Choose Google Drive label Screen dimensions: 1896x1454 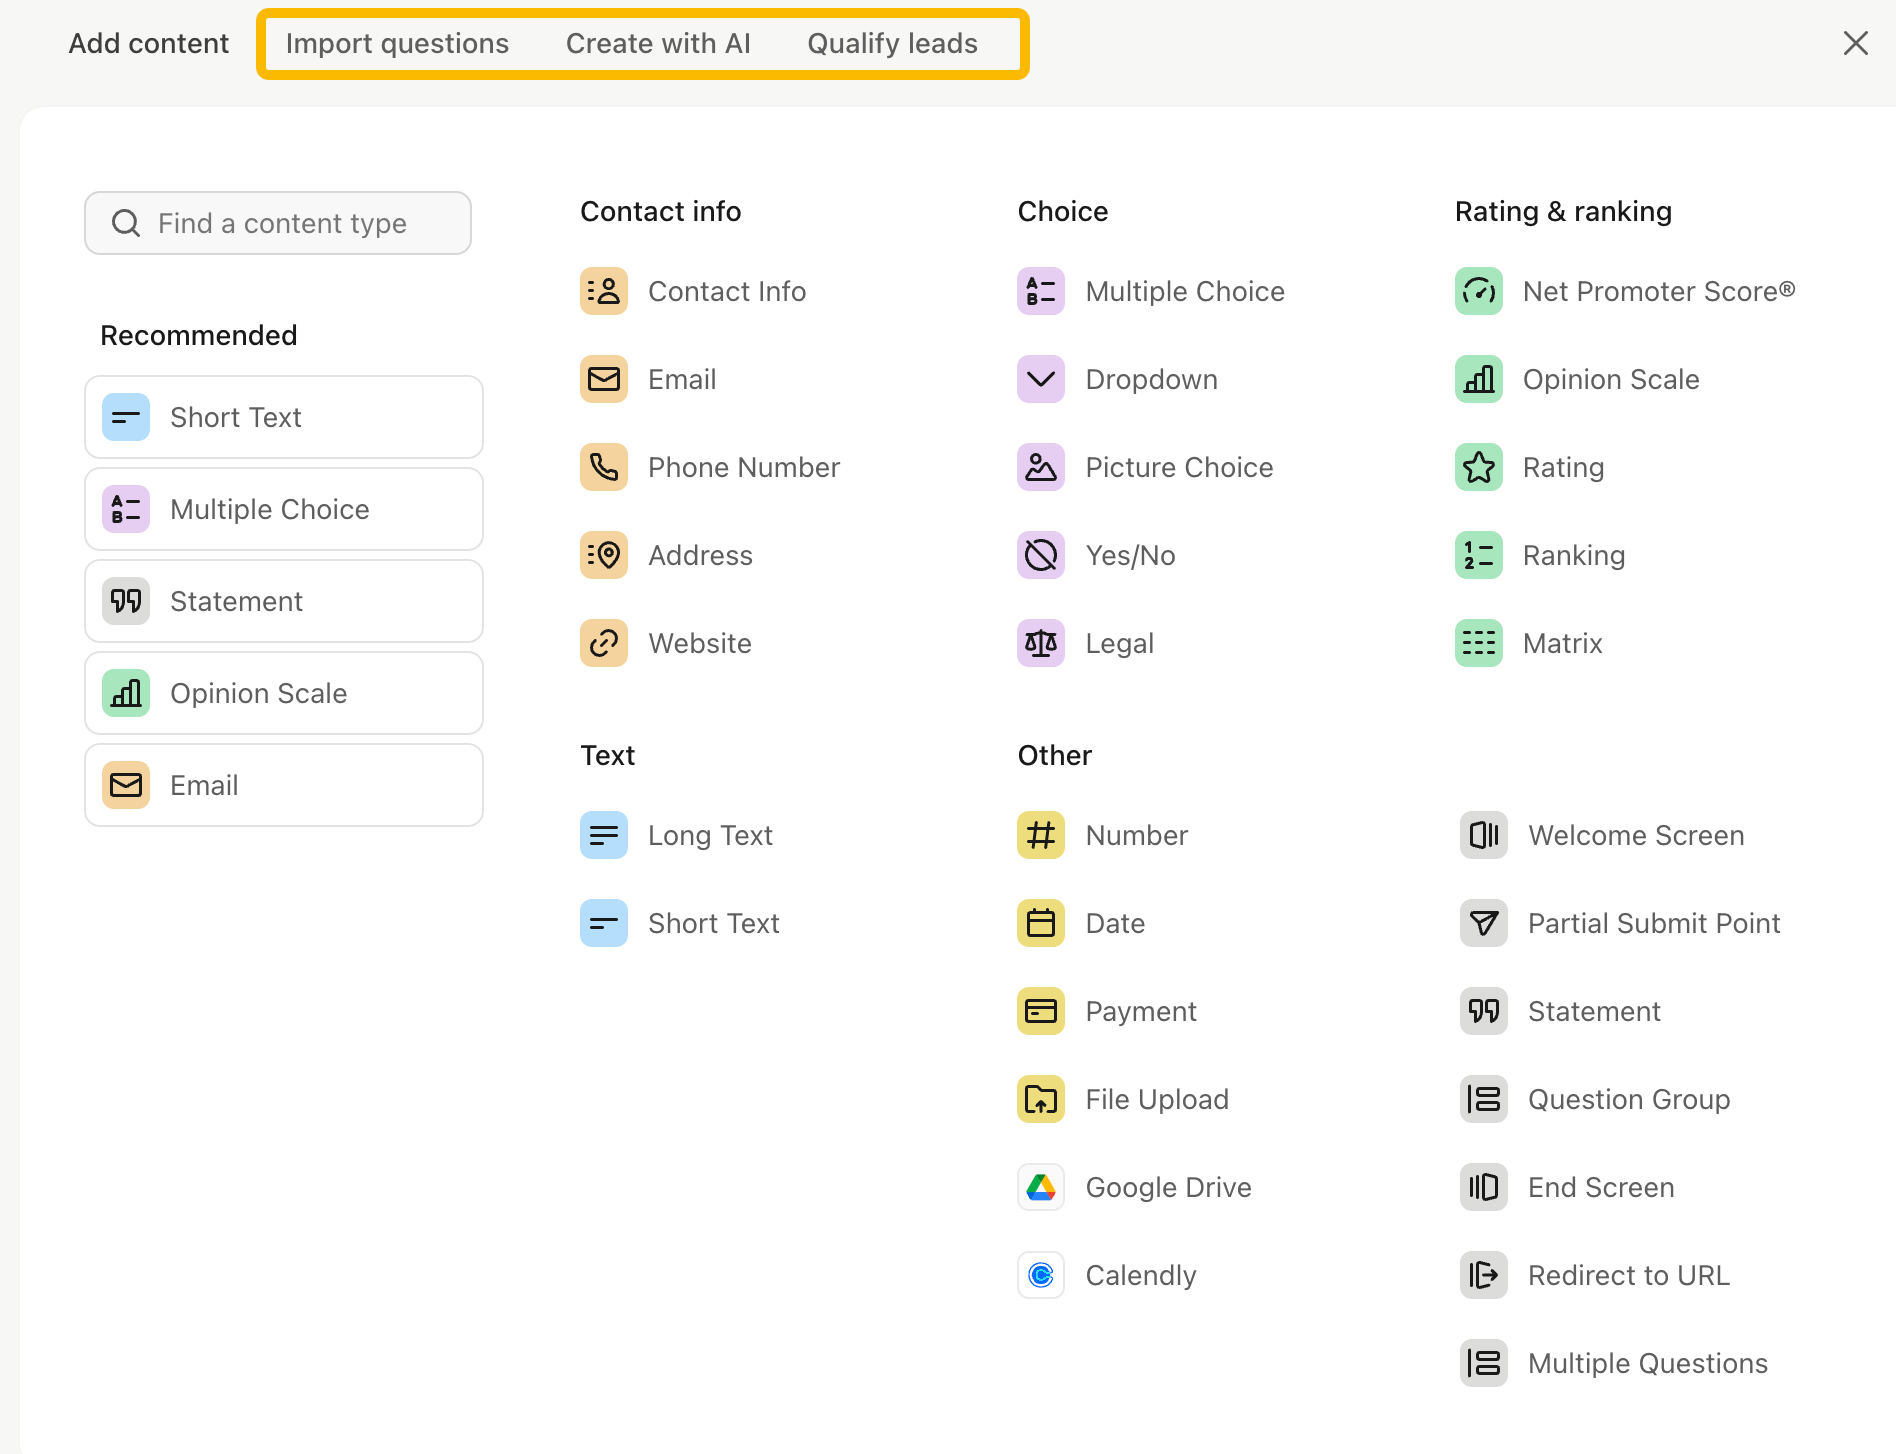coord(1168,1187)
